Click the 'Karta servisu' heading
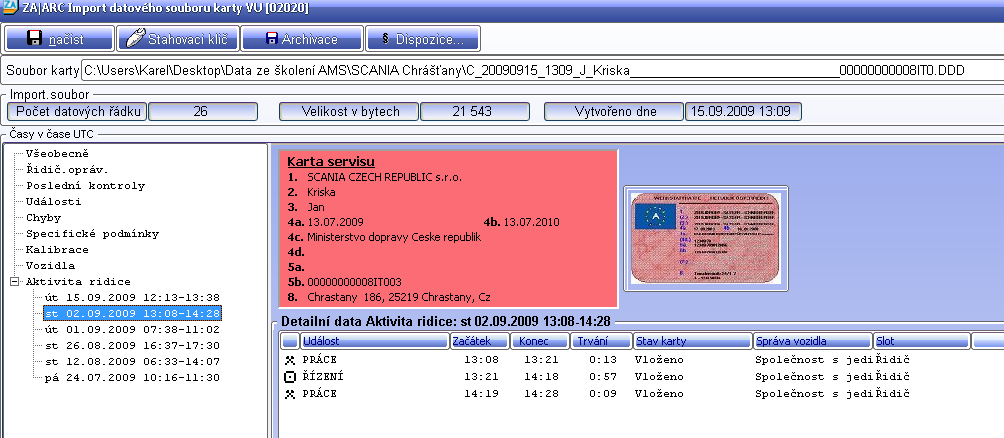Viewport: 1004px width, 438px height. (x=331, y=162)
